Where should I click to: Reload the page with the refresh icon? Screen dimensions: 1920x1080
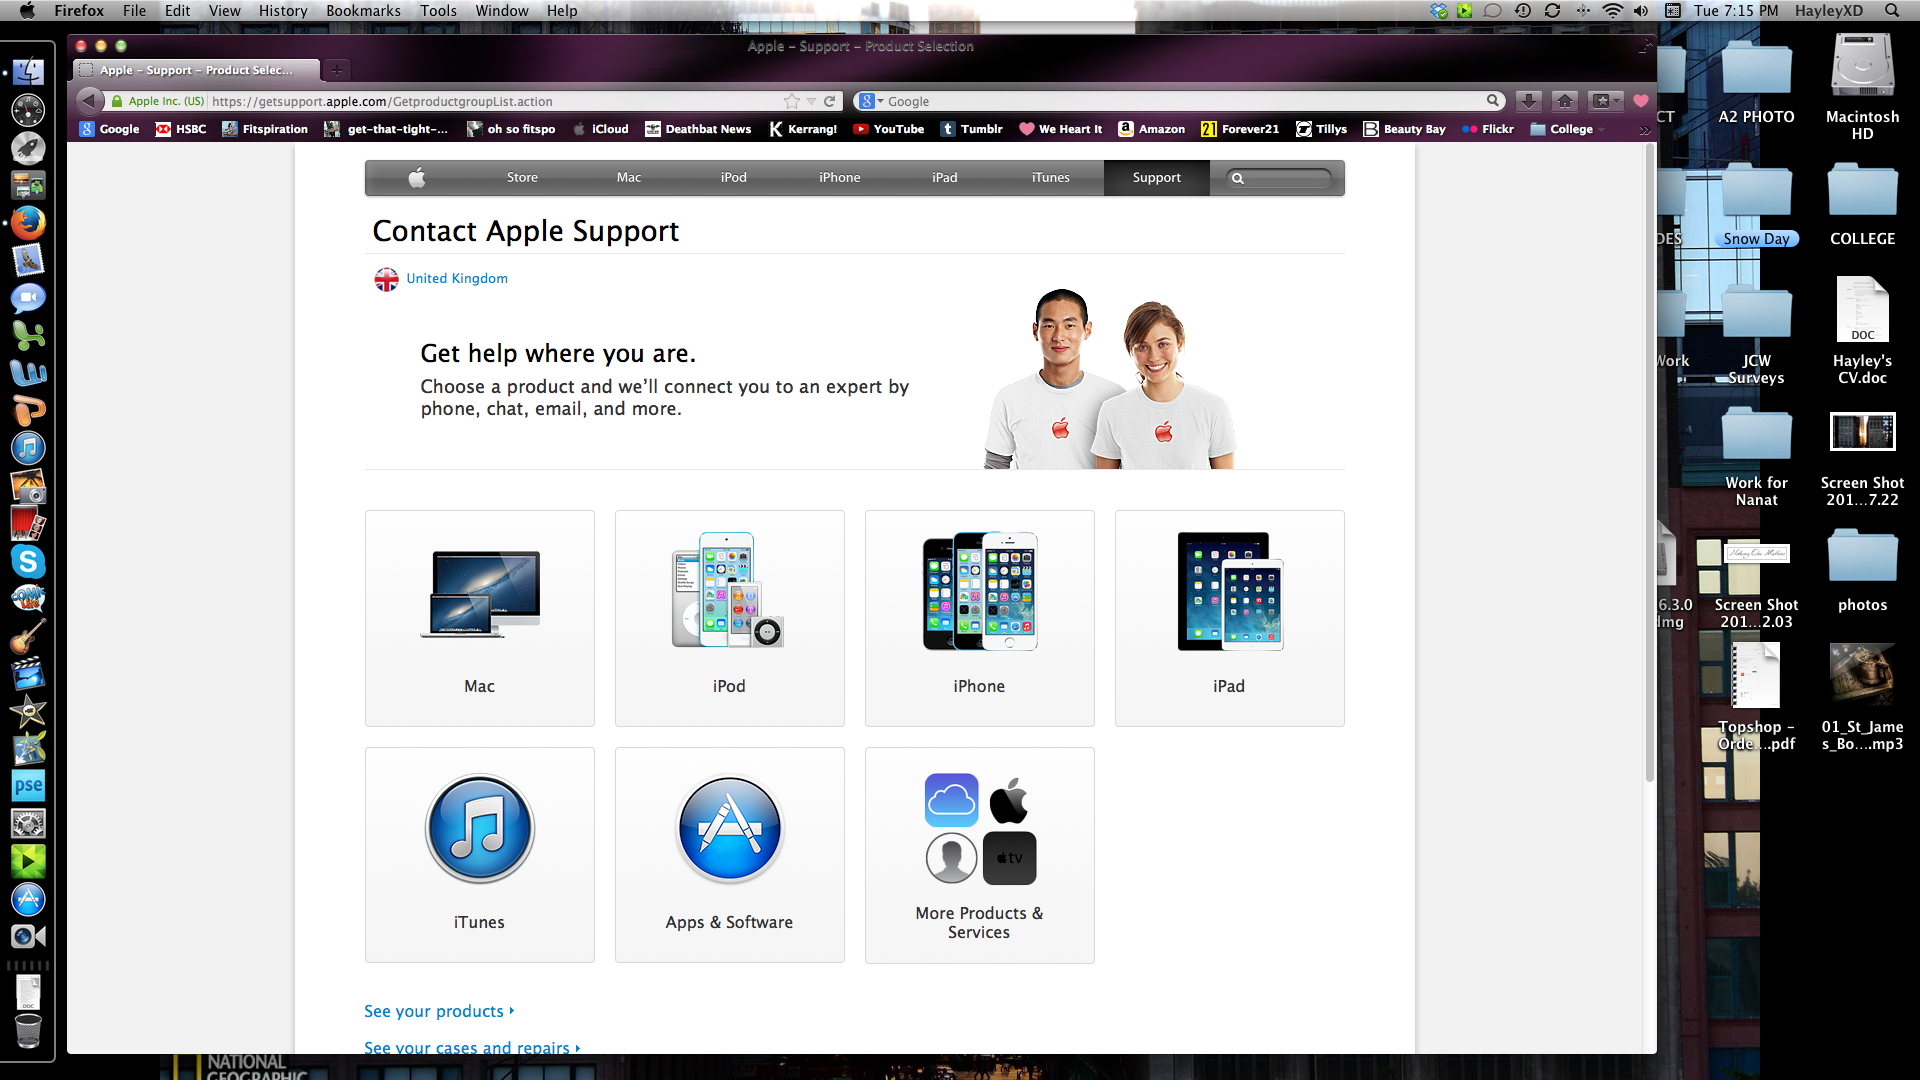[829, 101]
